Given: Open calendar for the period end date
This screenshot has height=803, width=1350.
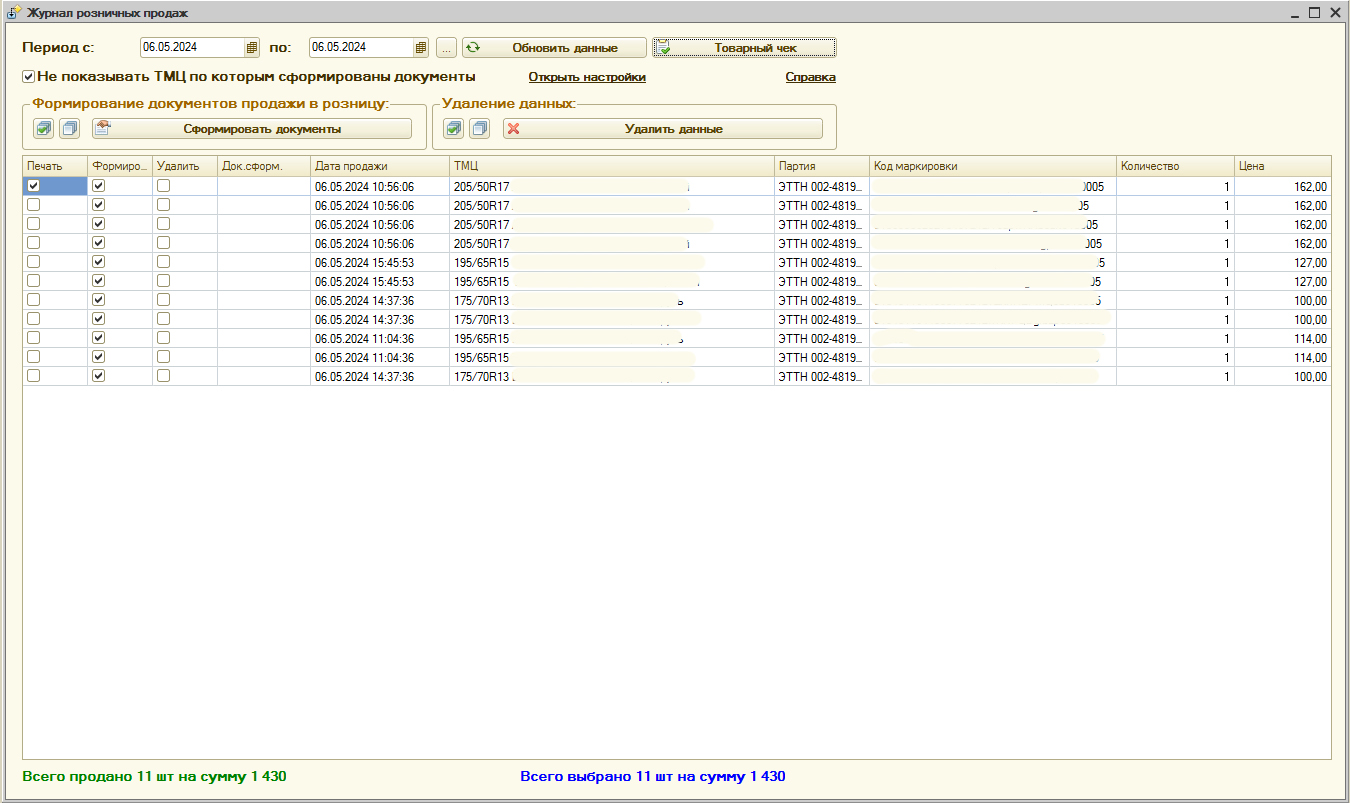Looking at the screenshot, I should 421,47.
